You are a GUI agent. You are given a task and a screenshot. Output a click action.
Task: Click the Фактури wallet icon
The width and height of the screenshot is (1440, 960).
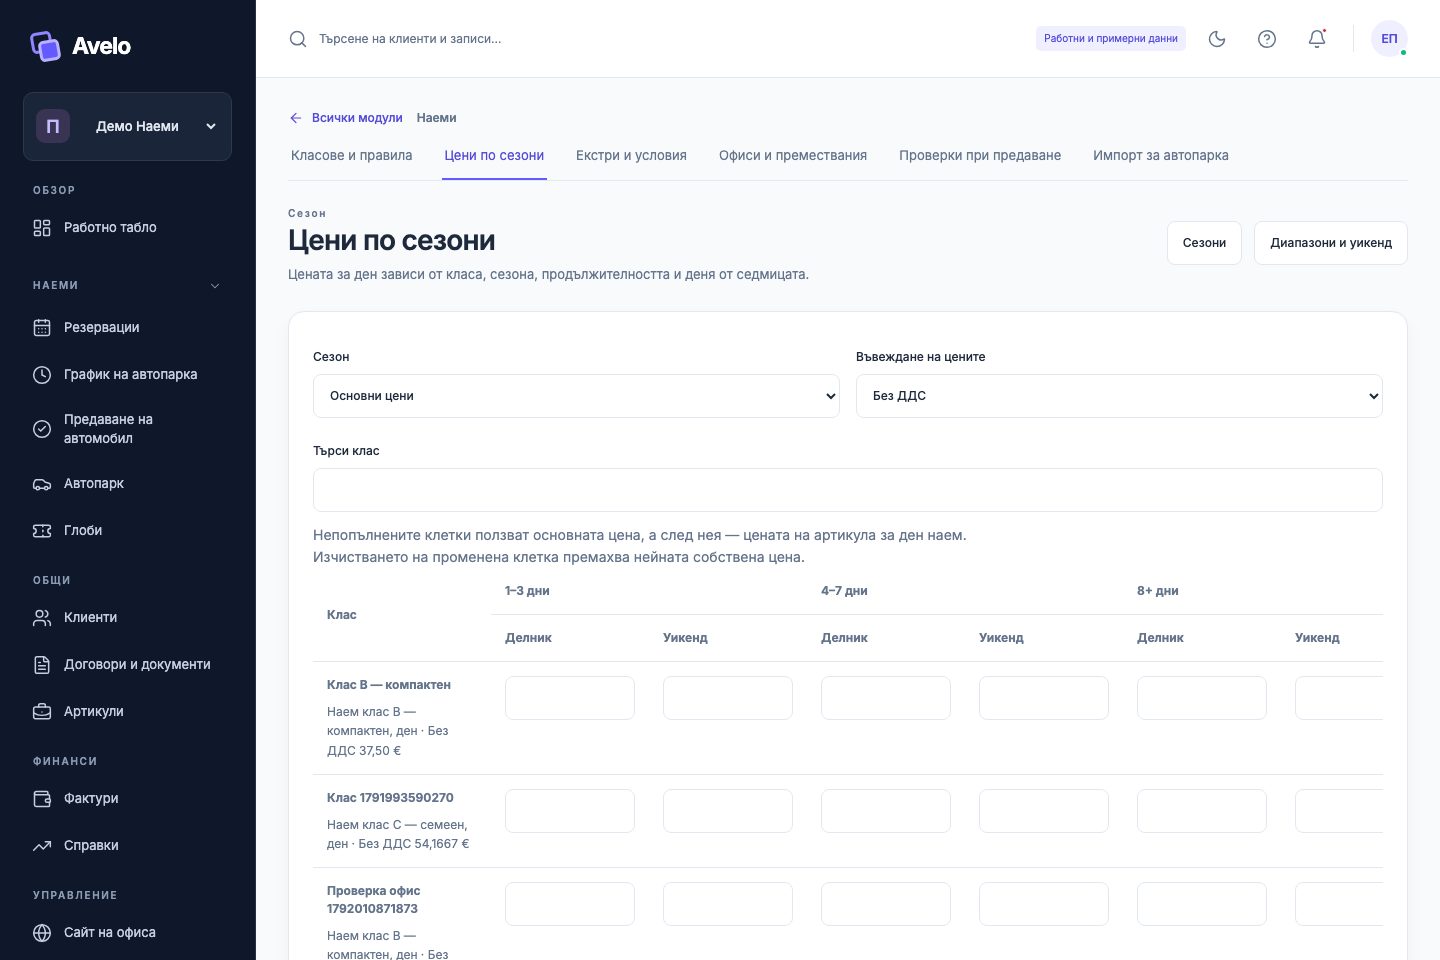tap(42, 799)
